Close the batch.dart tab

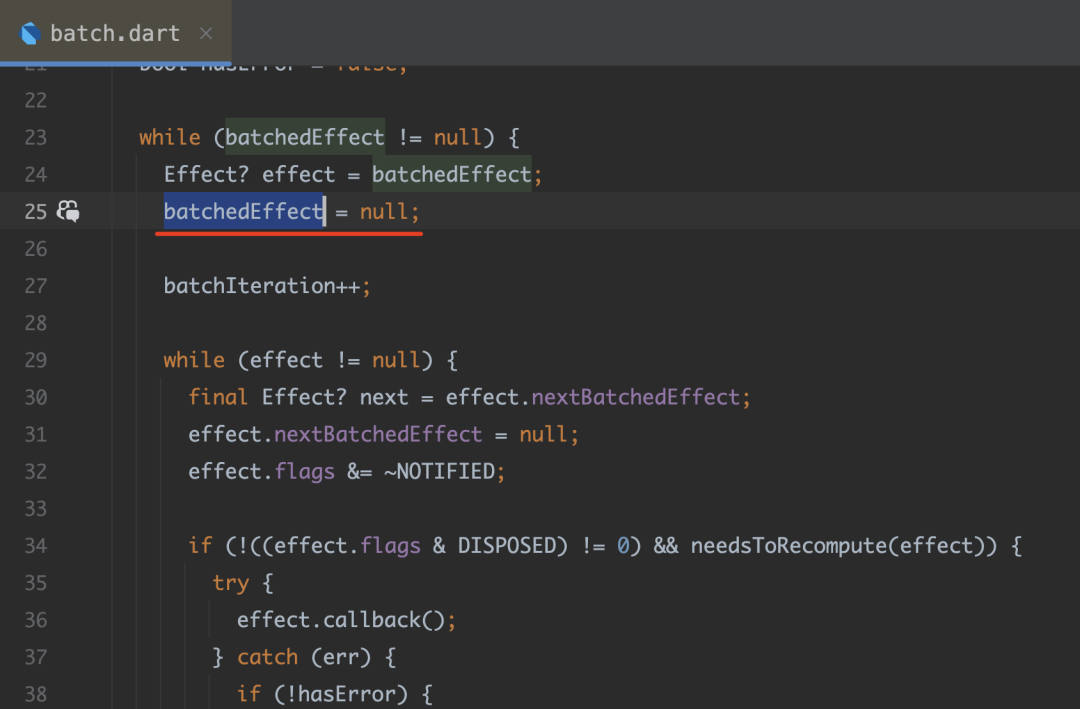[206, 33]
